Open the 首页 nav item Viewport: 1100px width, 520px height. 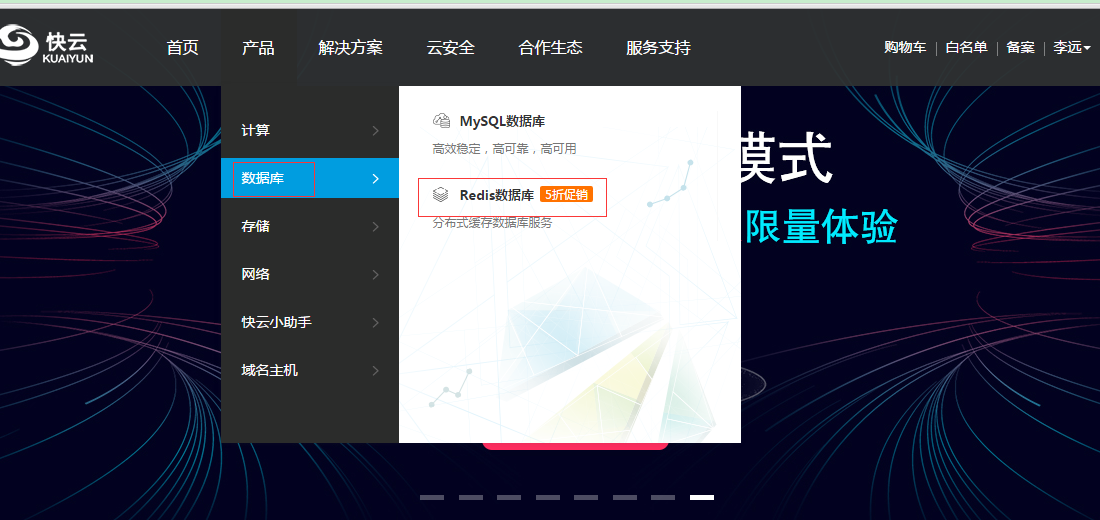coord(182,48)
